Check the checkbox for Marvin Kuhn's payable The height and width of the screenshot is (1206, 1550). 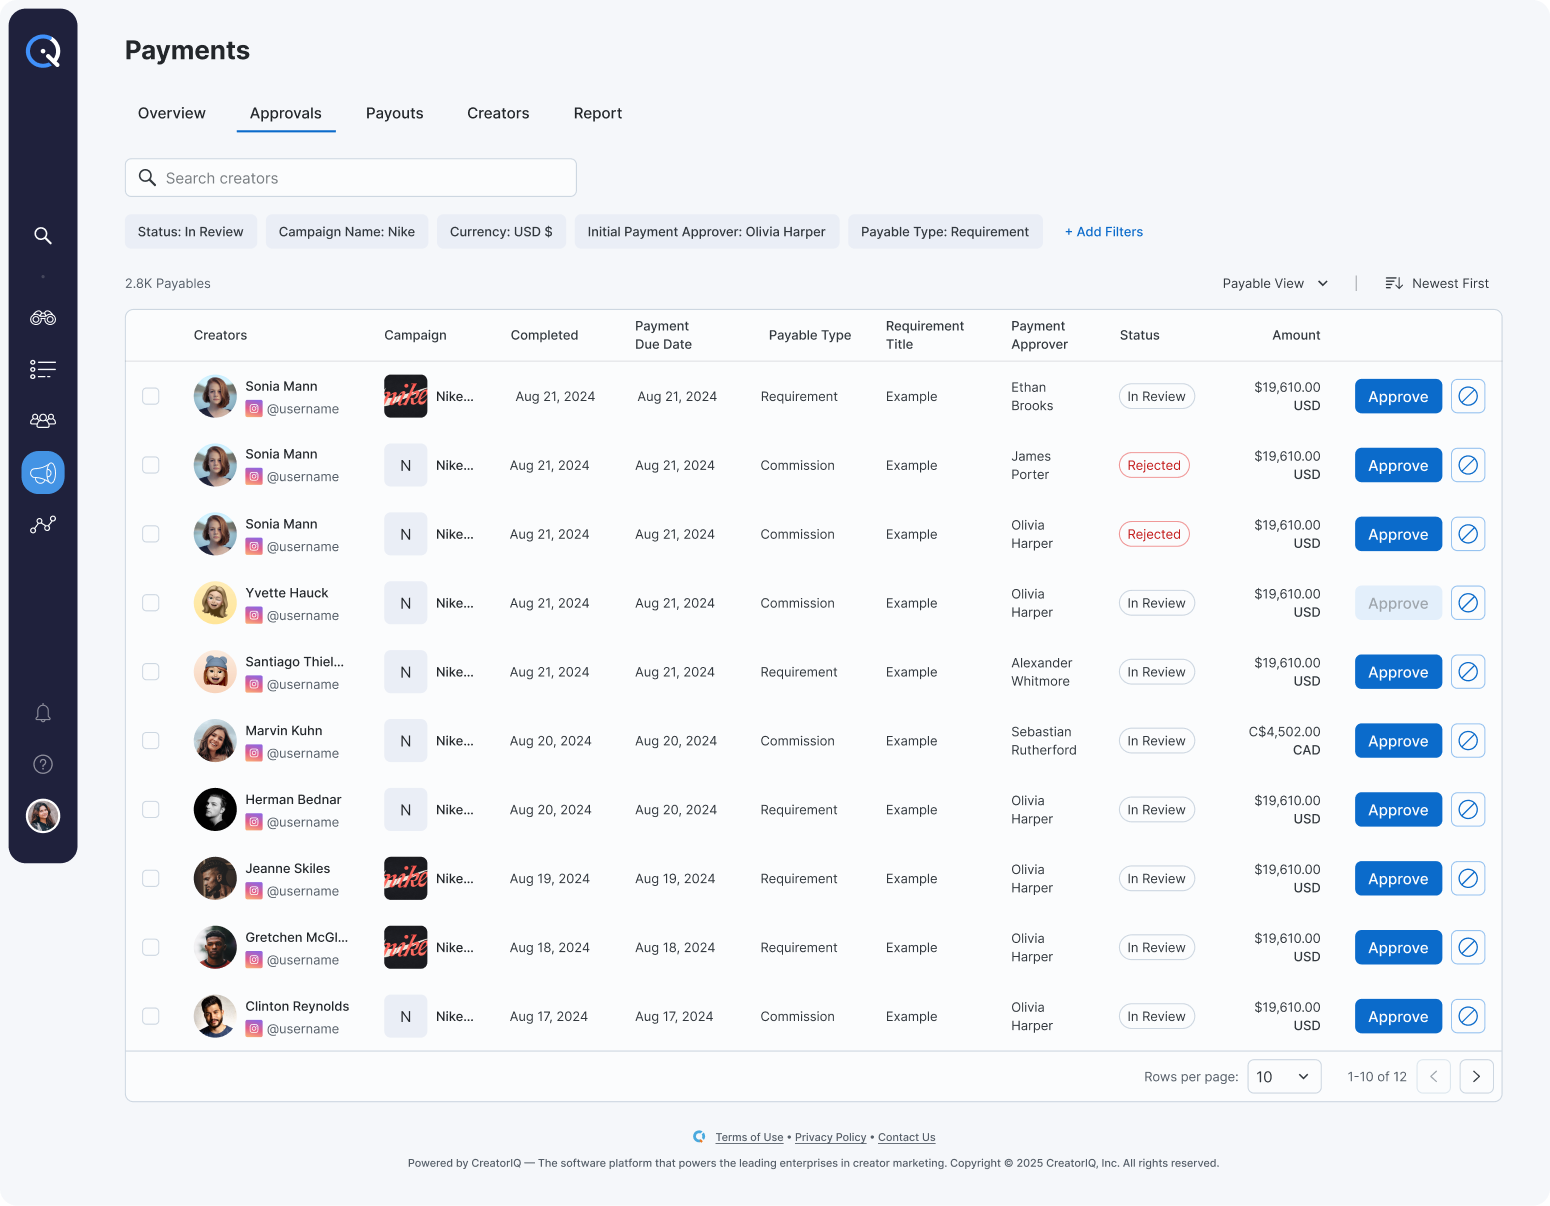(150, 740)
